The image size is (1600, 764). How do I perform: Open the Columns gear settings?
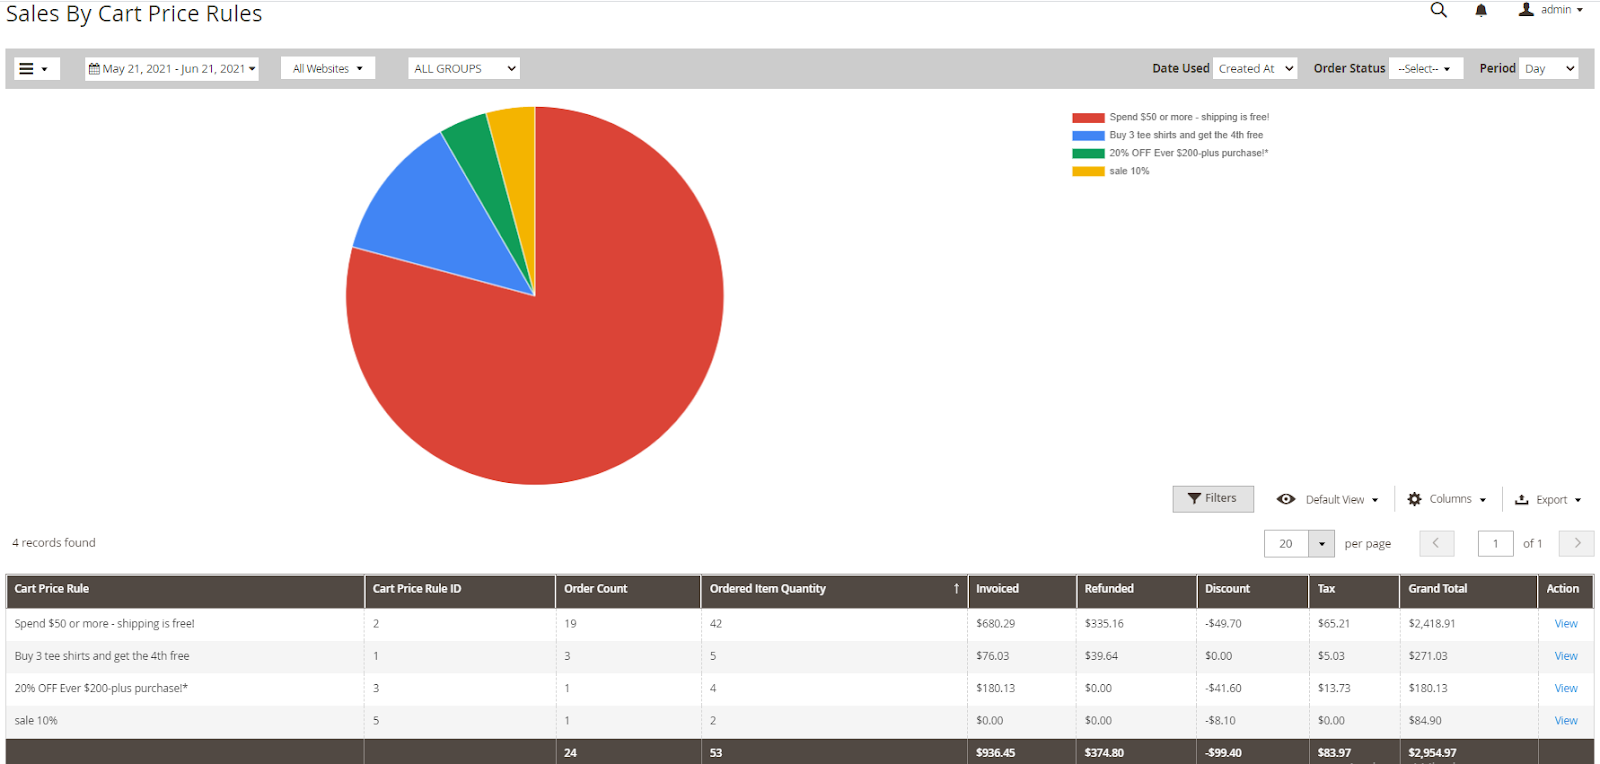(1446, 499)
